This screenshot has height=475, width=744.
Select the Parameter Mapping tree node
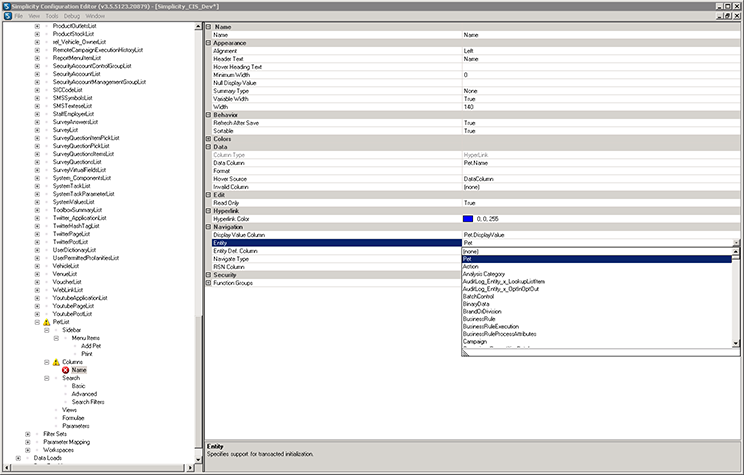(66, 442)
